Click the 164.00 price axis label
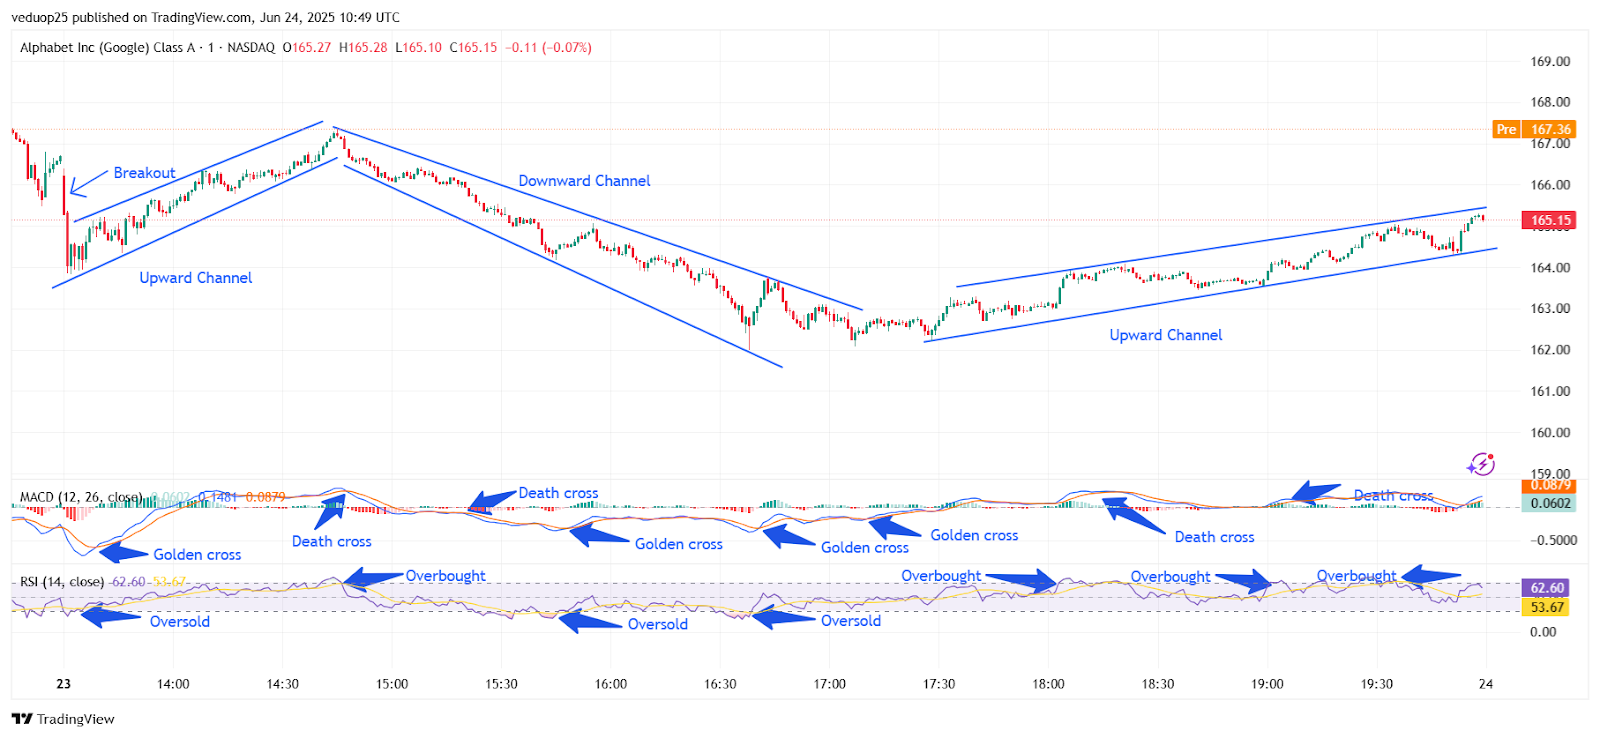 click(1550, 268)
